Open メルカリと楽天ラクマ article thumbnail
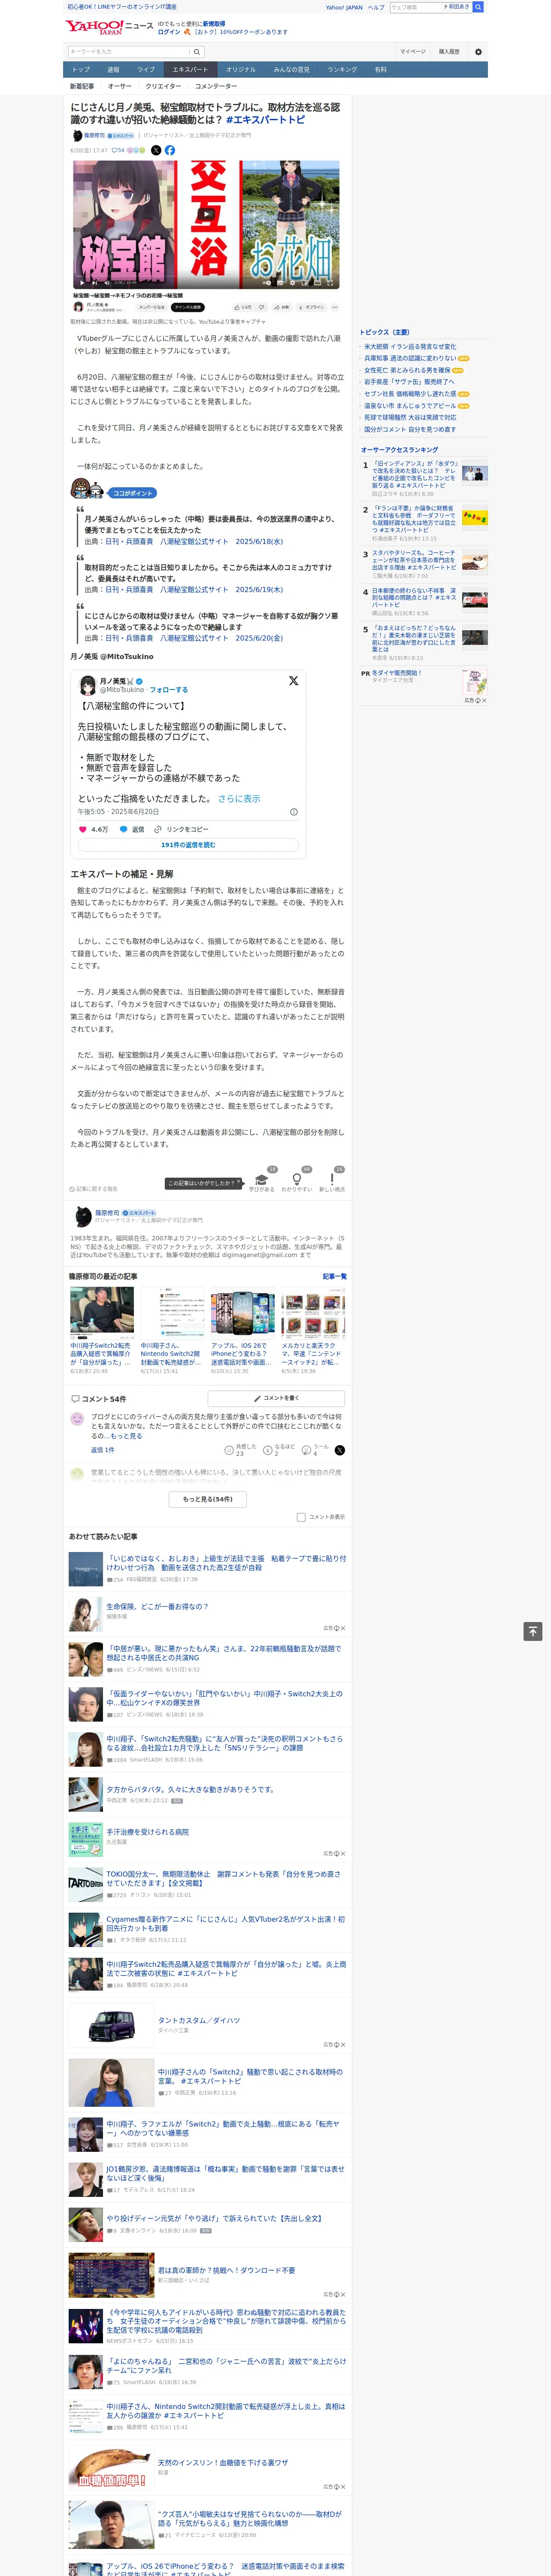This screenshot has height=2576, width=551. coord(313,1313)
